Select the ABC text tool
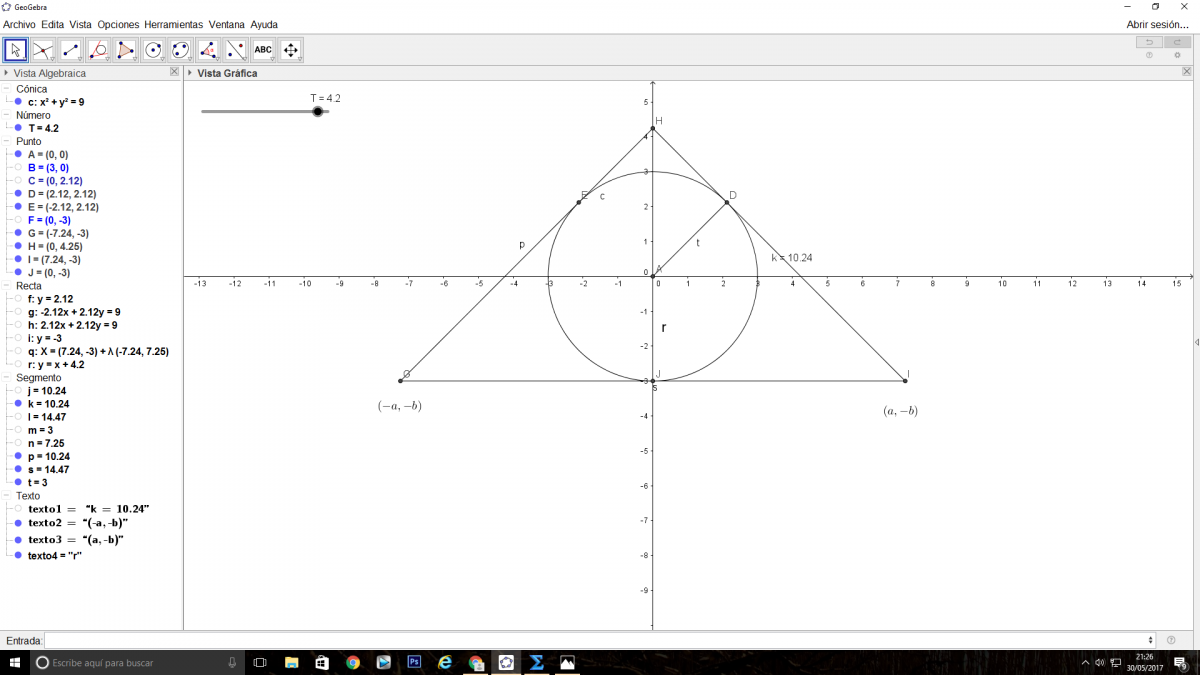This screenshot has height=675, width=1200. [x=263, y=49]
